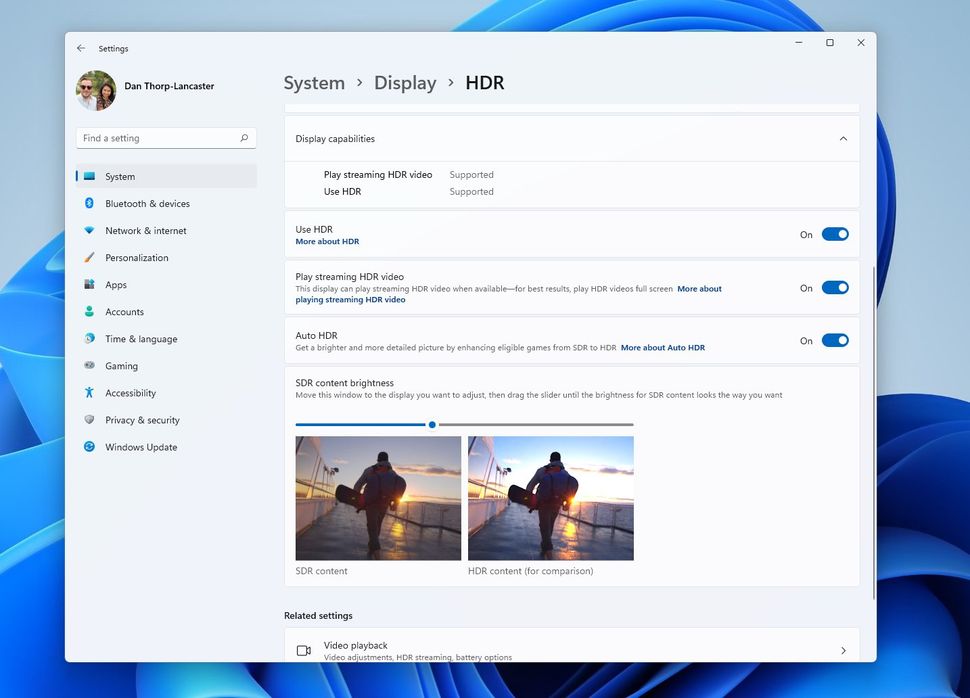This screenshot has width=970, height=698.
Task: Collapse the Display capabilities section
Action: pos(843,138)
